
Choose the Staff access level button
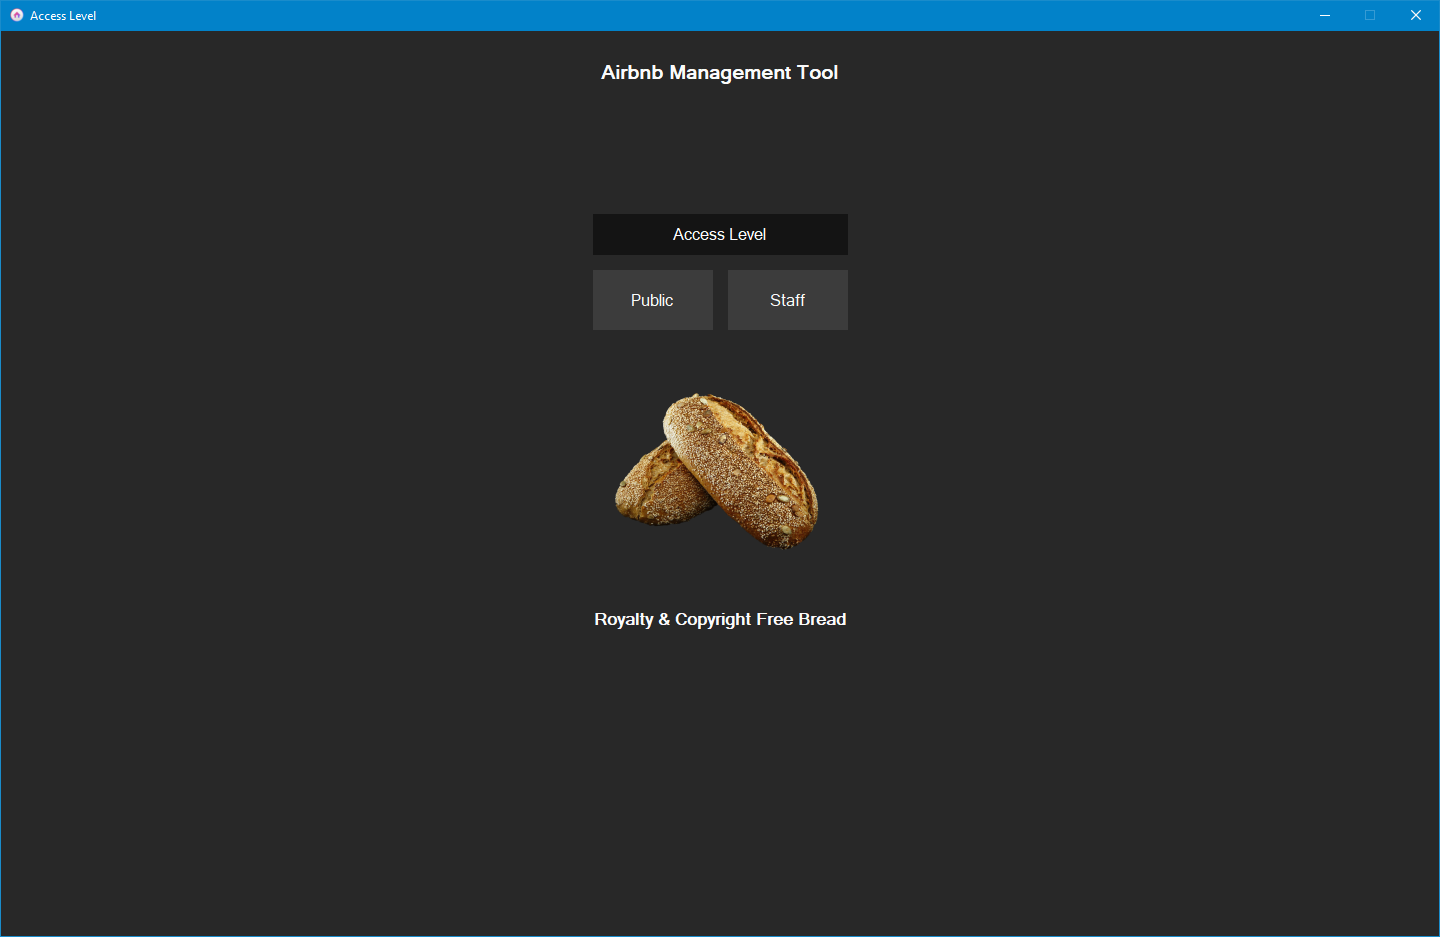787,300
